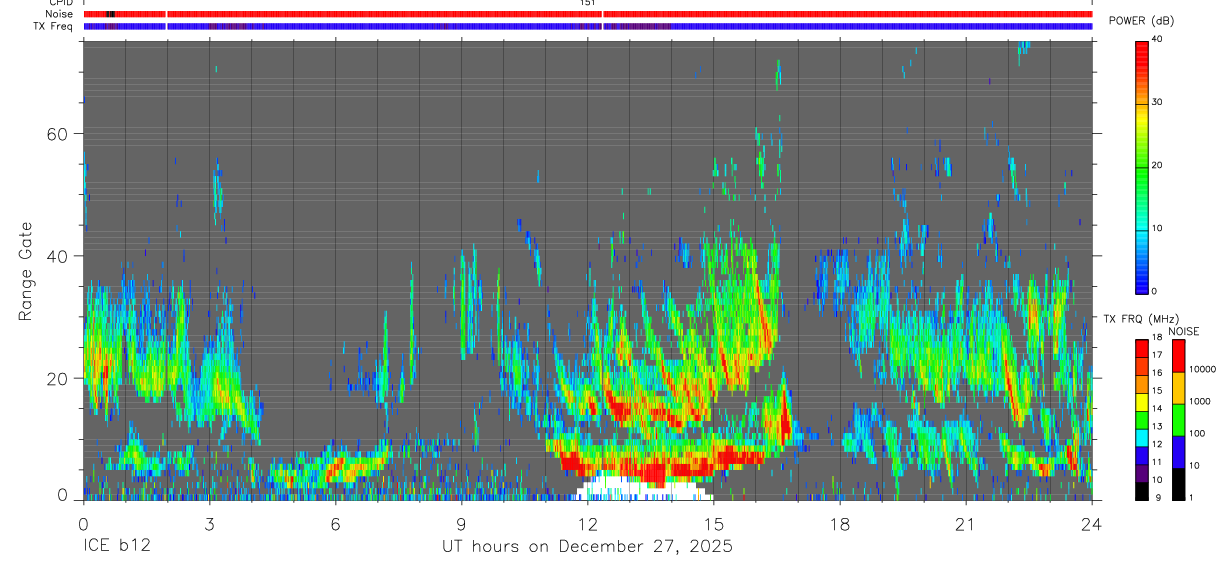The height and width of the screenshot is (567, 1228).
Task: Click the 12 hour tick label
Action: pos(588,523)
